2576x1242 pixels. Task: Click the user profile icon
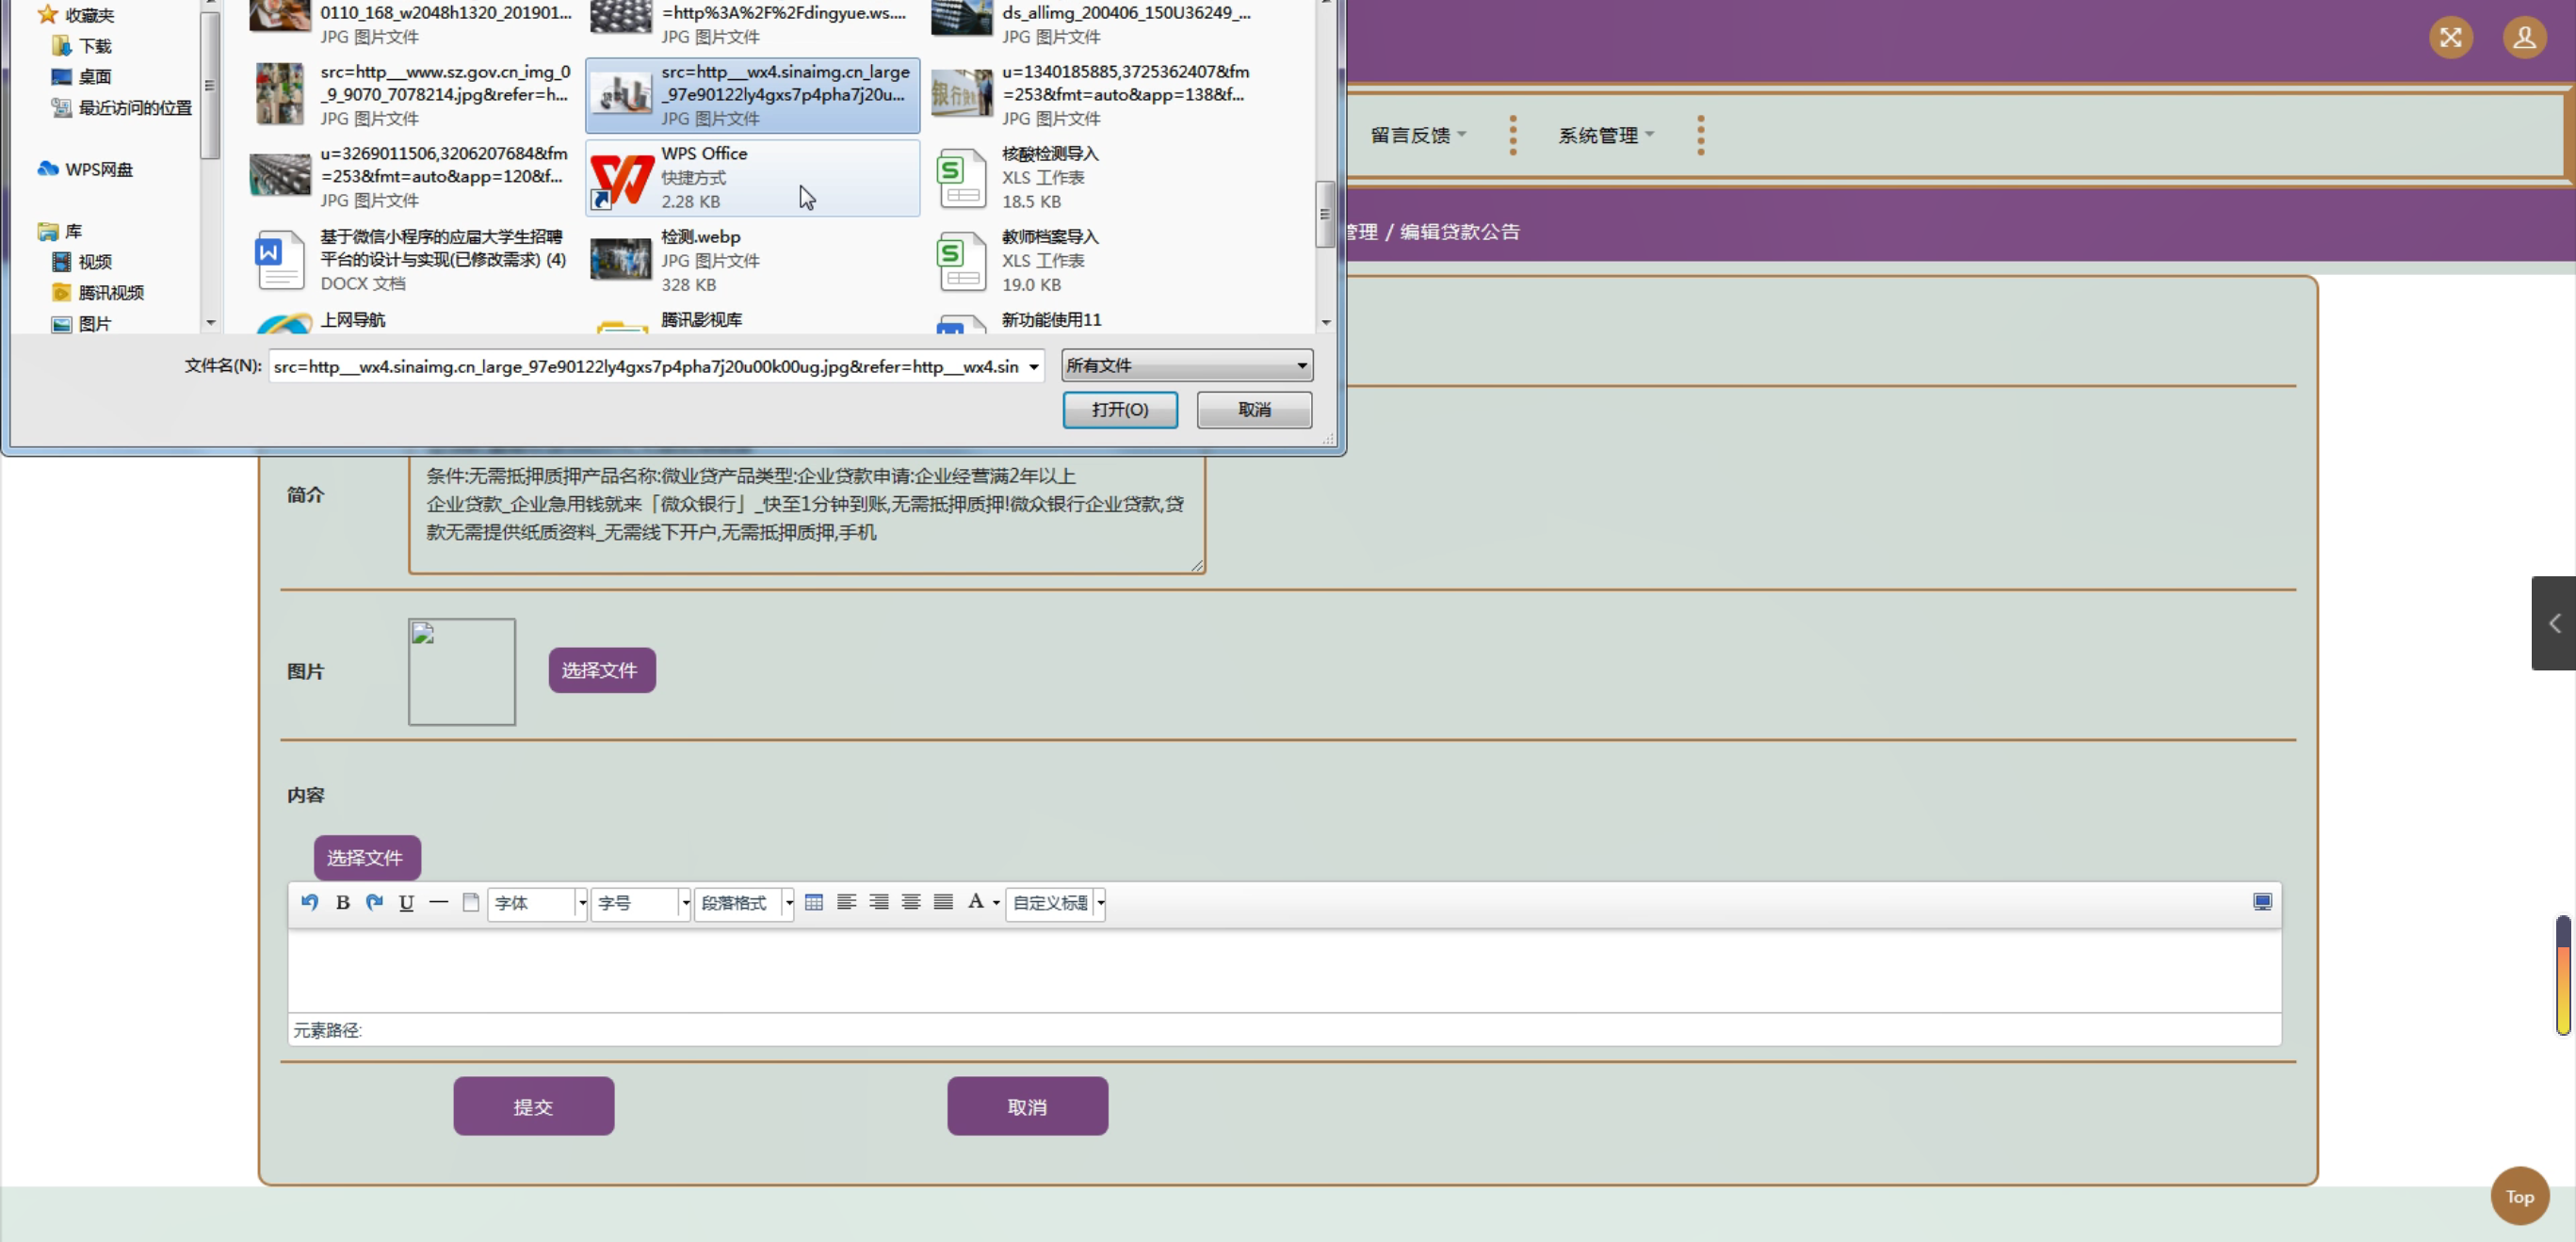pyautogui.click(x=2524, y=38)
